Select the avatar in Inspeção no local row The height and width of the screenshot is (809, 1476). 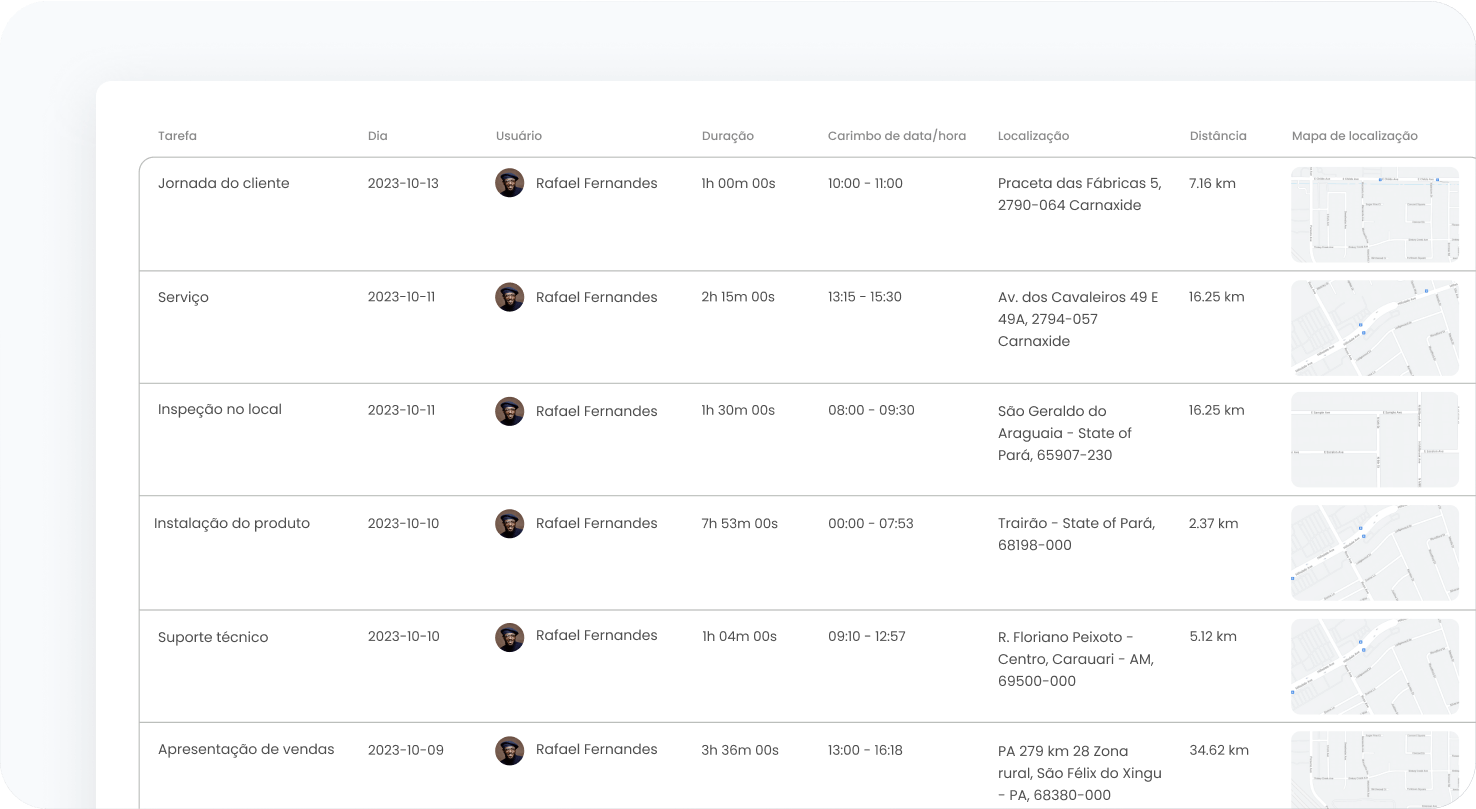tap(509, 411)
